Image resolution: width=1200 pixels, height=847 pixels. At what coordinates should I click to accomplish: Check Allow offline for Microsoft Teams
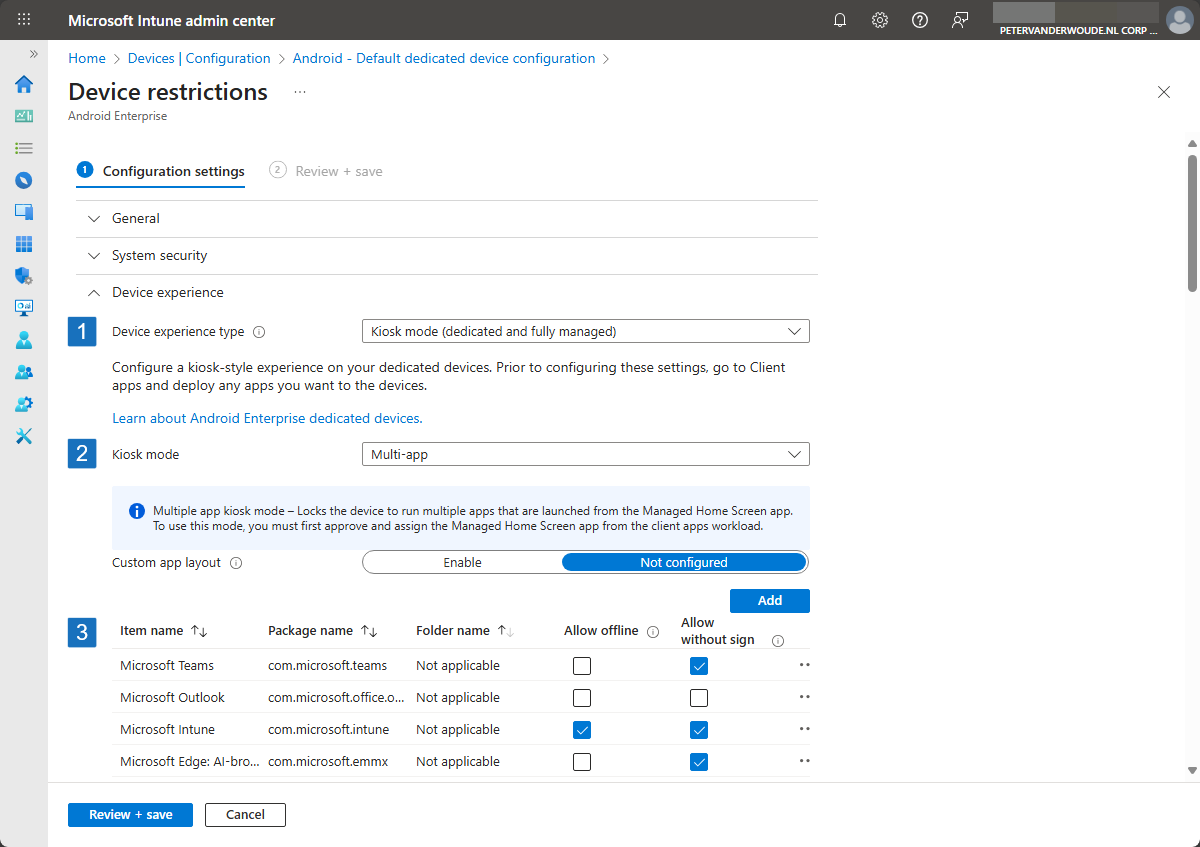tap(582, 666)
